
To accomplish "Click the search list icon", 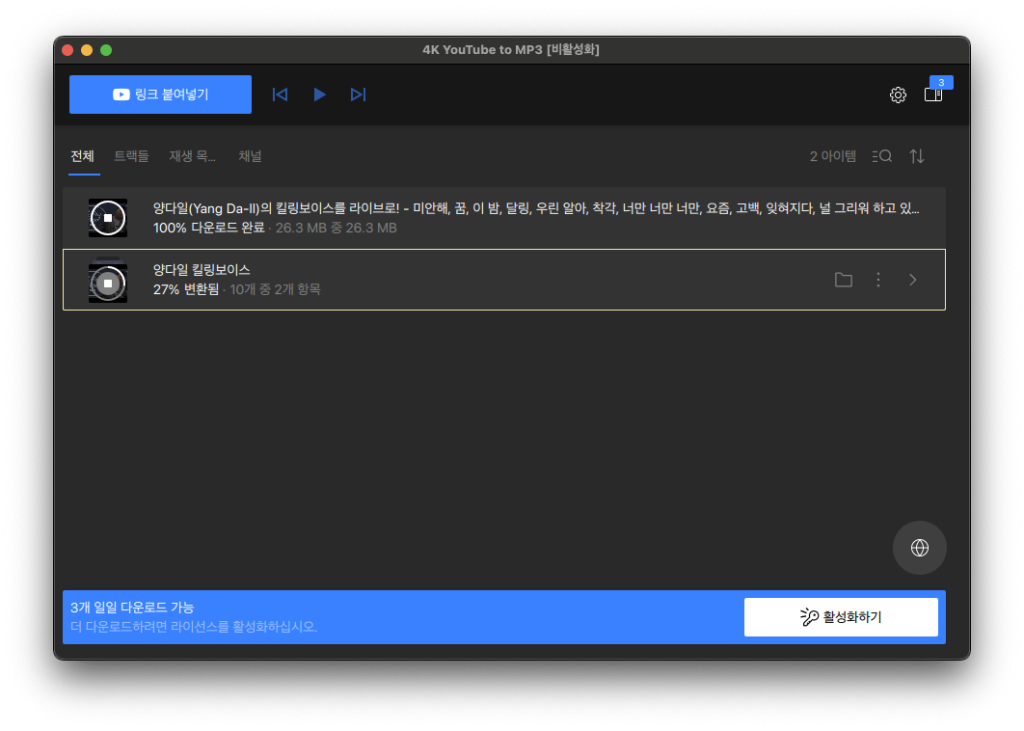I will [882, 156].
